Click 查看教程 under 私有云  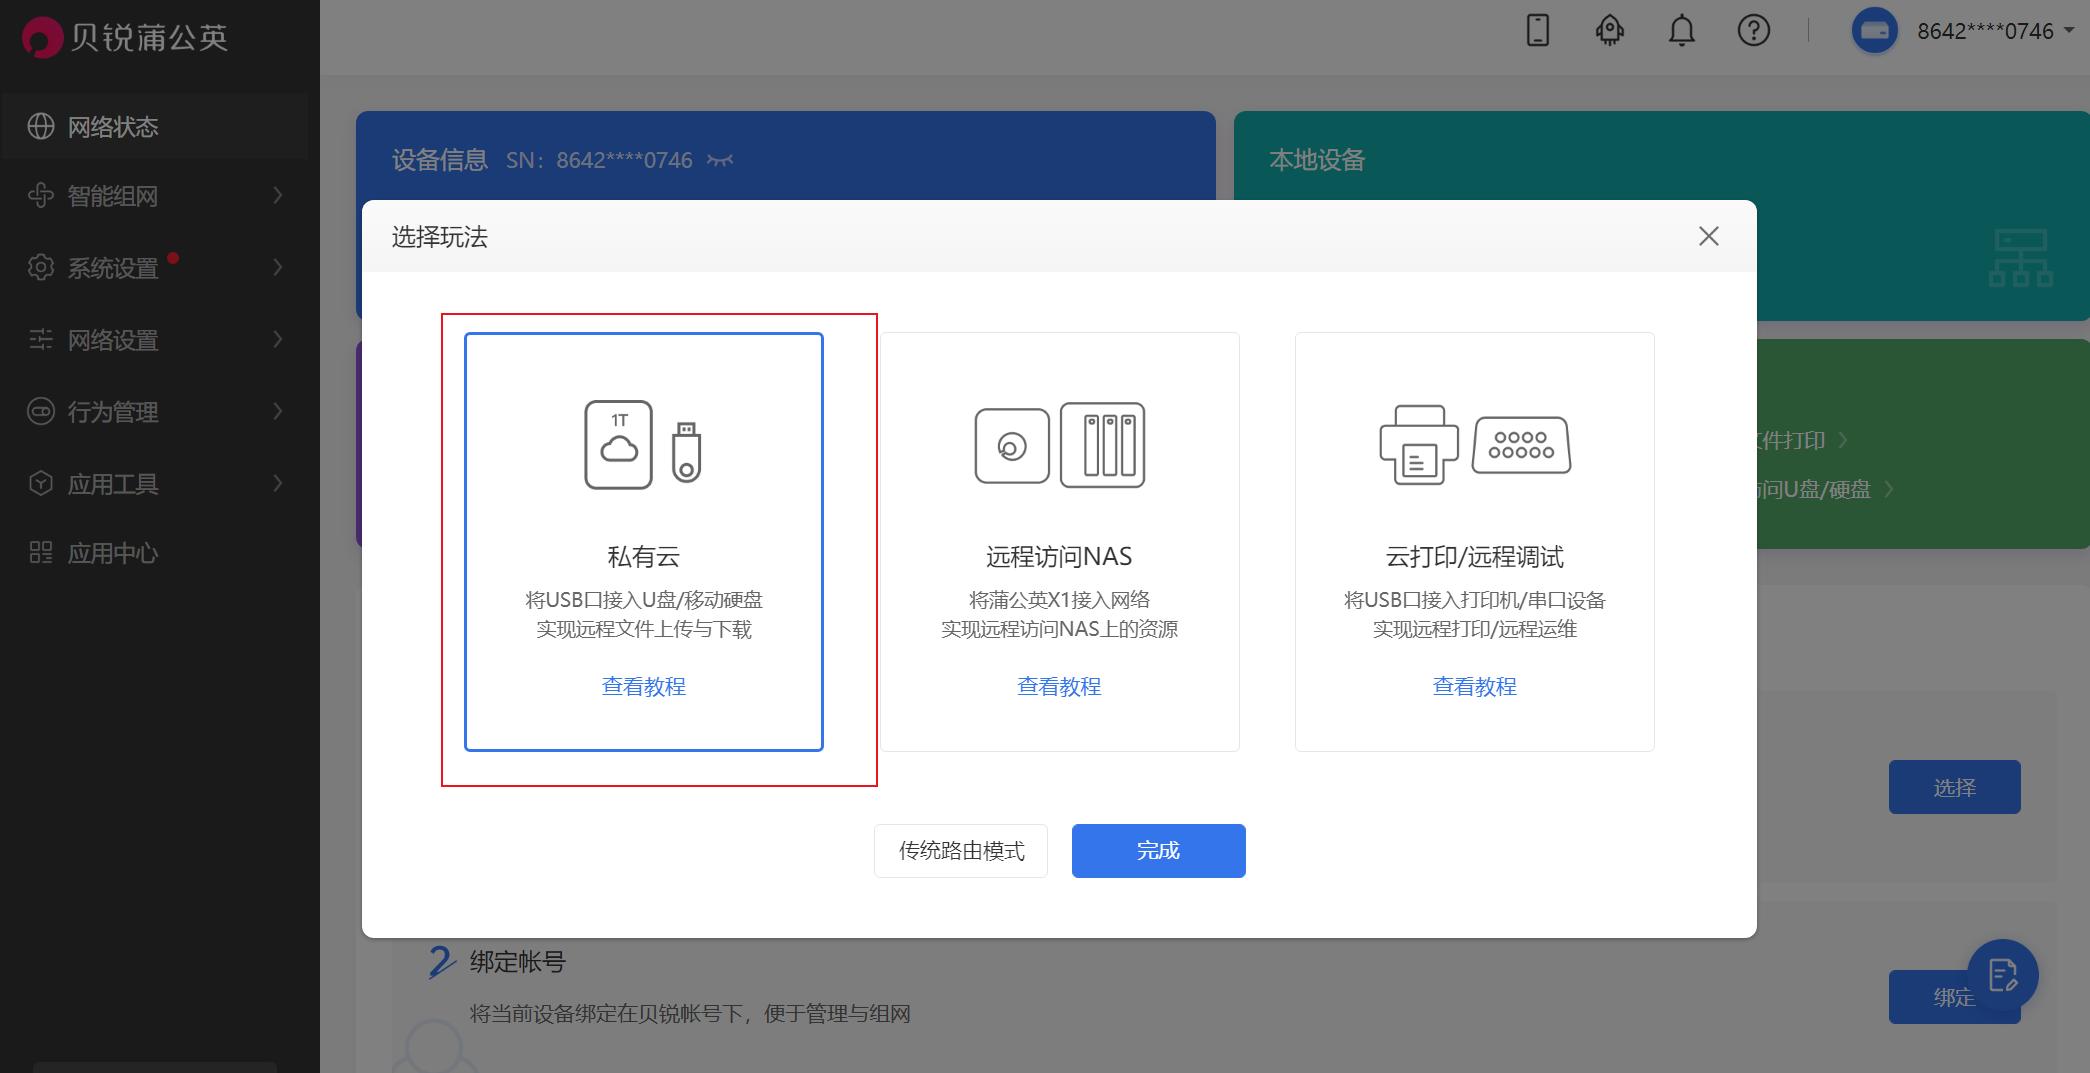pos(643,686)
